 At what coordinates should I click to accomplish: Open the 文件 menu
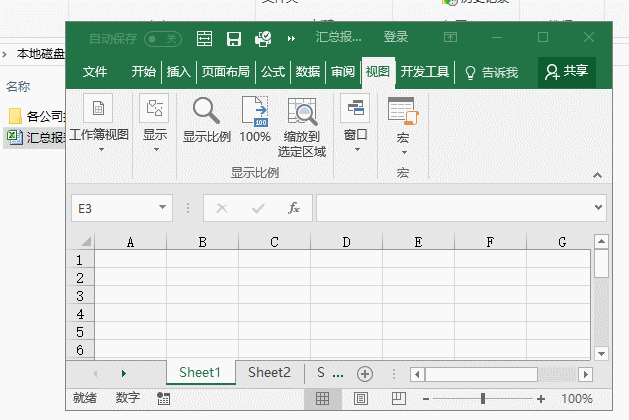click(x=95, y=72)
